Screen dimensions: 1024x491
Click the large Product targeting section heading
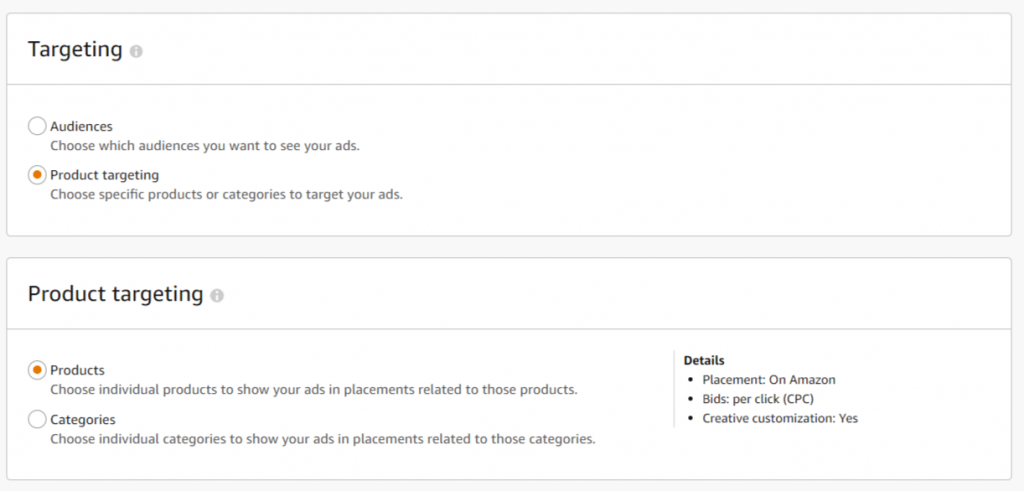click(x=115, y=294)
